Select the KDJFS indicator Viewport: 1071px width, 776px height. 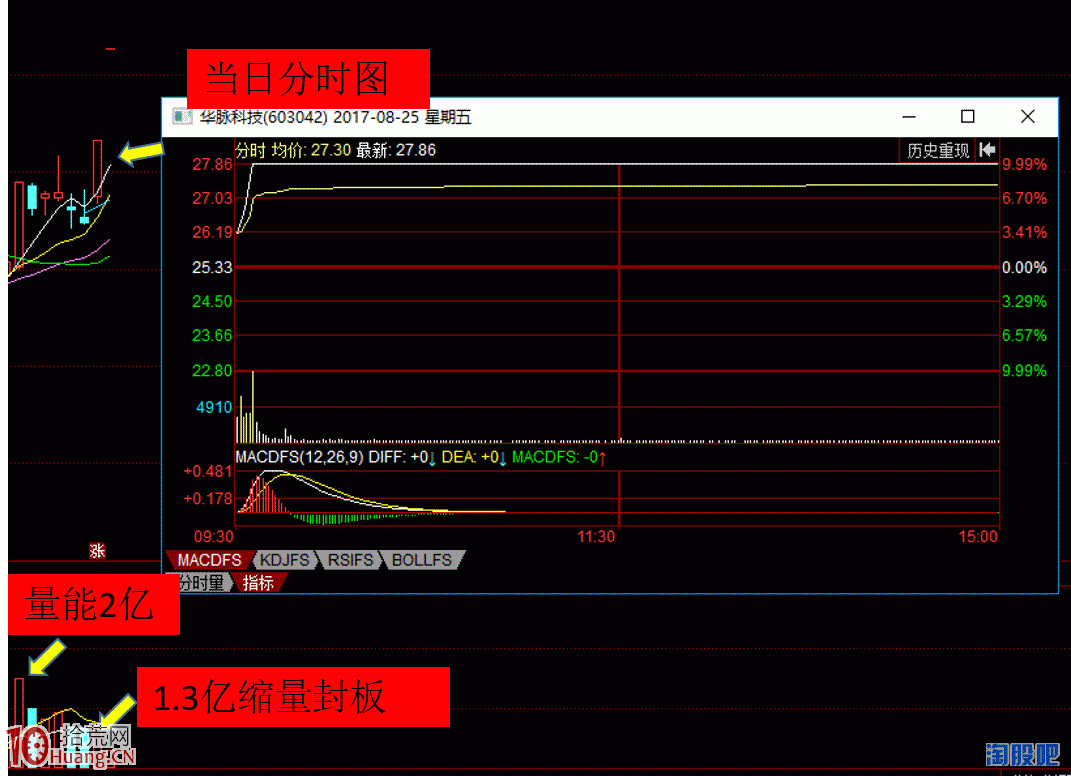click(x=286, y=560)
